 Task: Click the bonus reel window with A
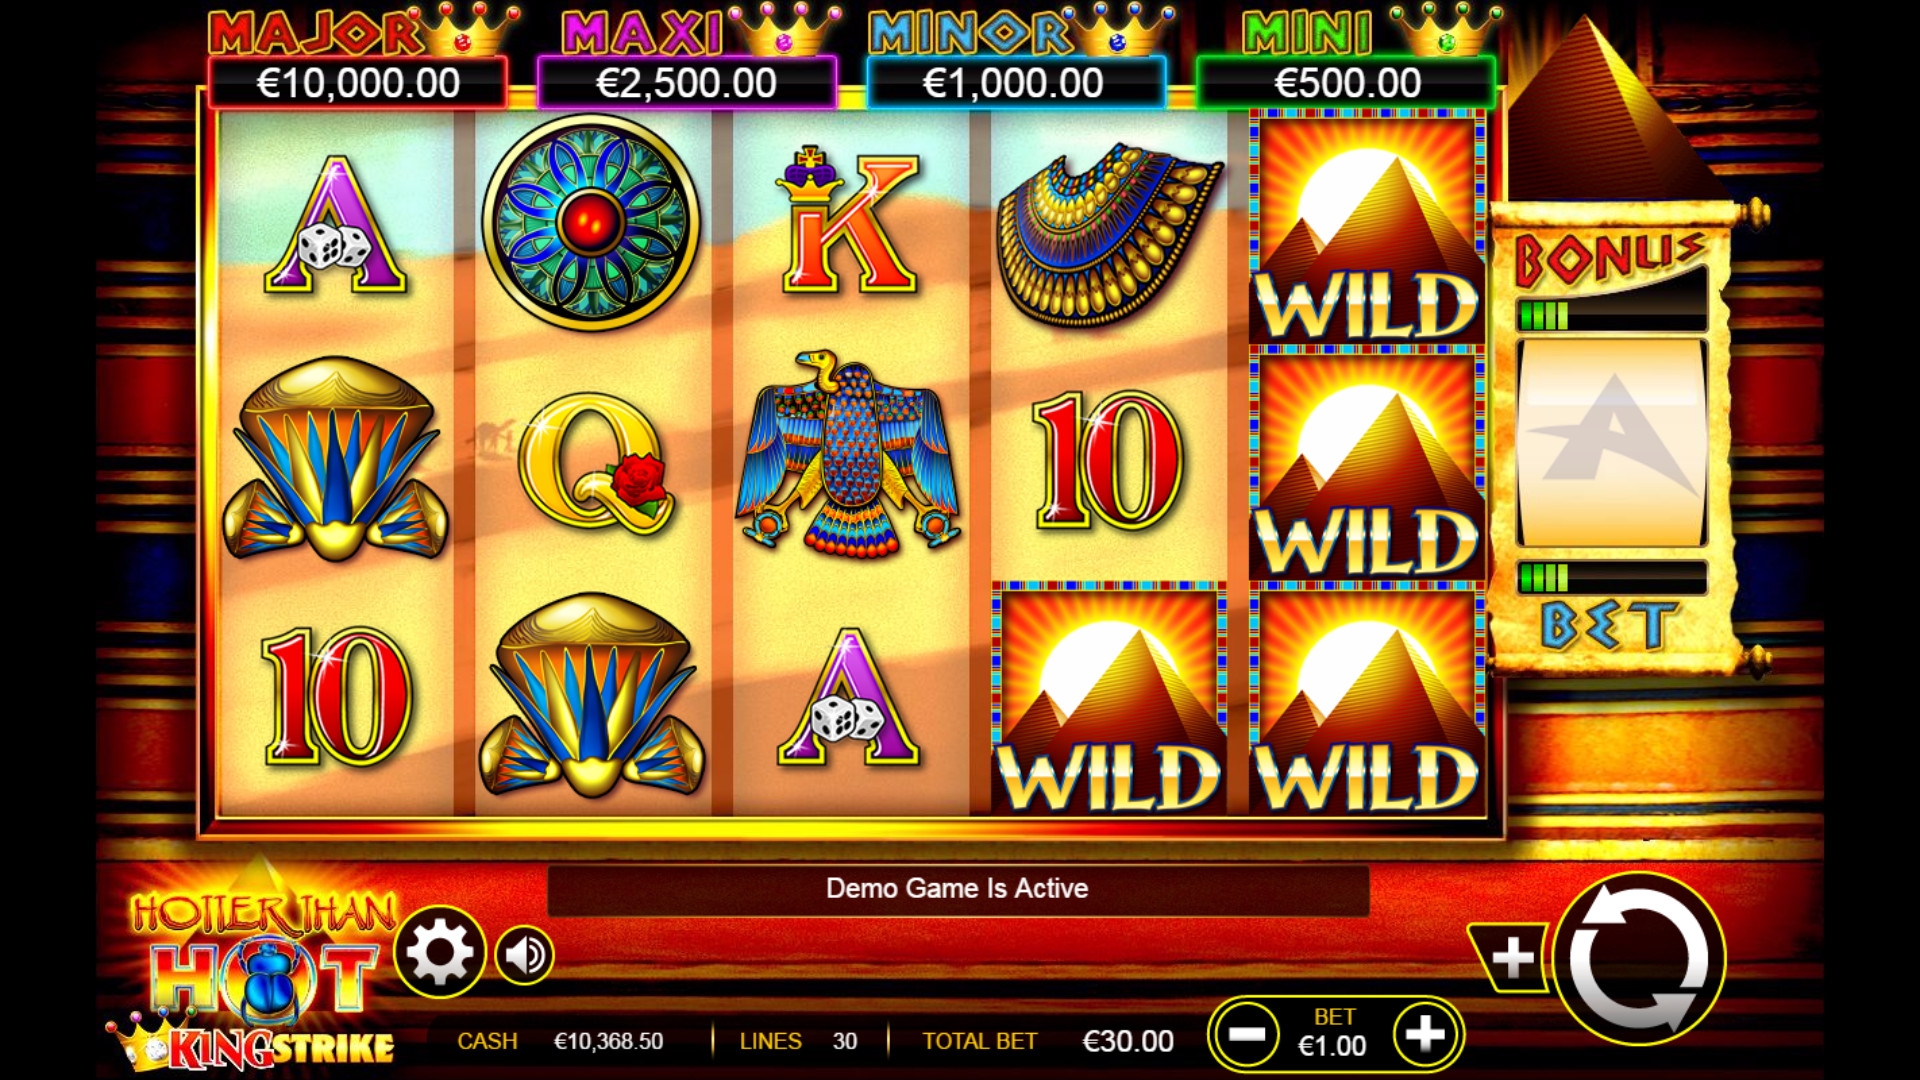(1612, 443)
